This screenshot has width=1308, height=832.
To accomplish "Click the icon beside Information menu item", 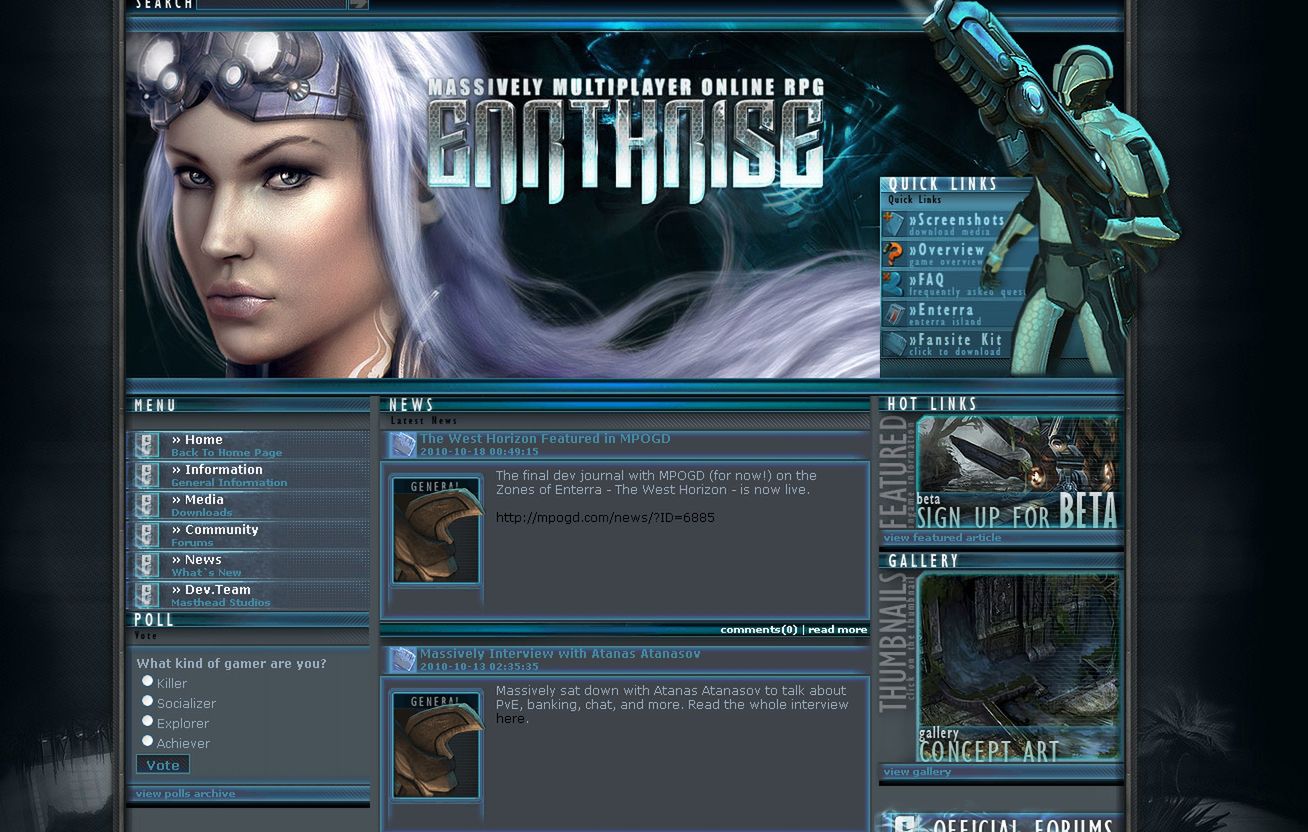I will [147, 476].
